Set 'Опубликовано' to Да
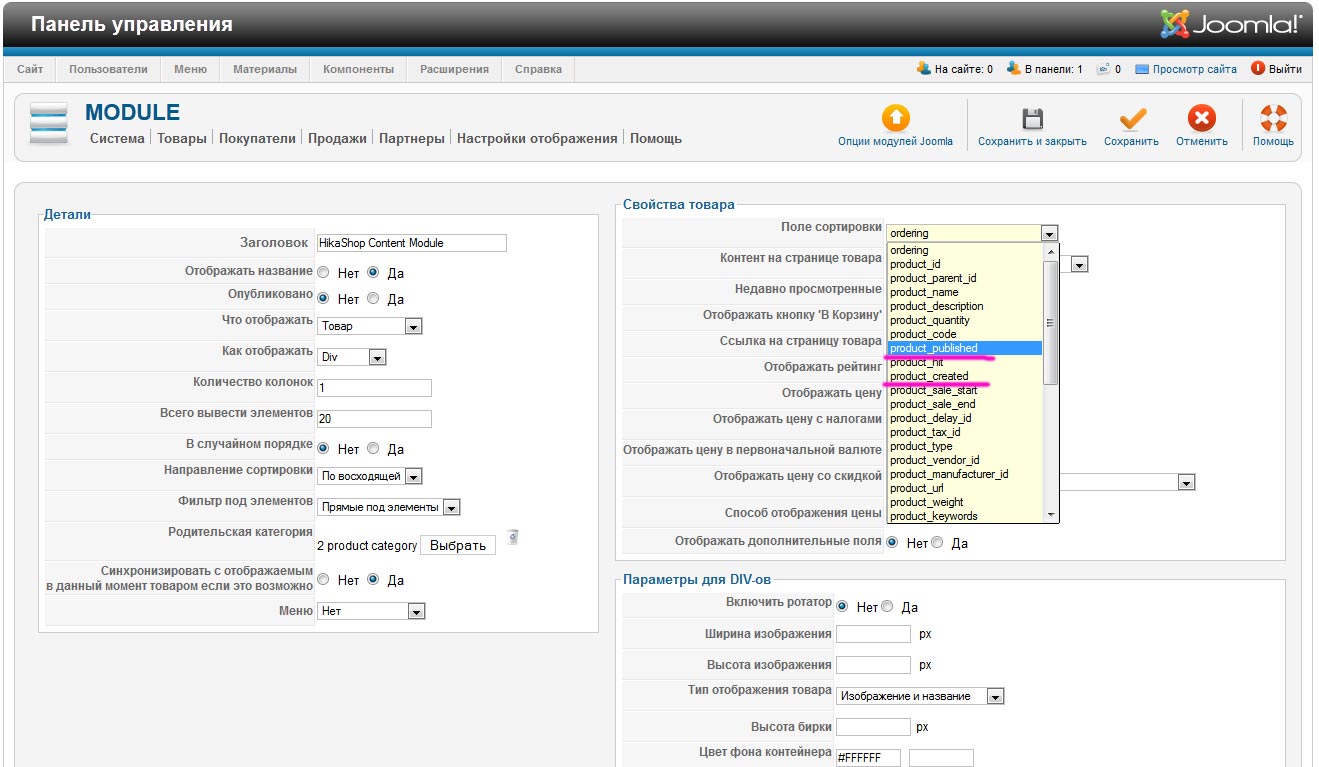Viewport: 1319px width, 767px height. 373,299
